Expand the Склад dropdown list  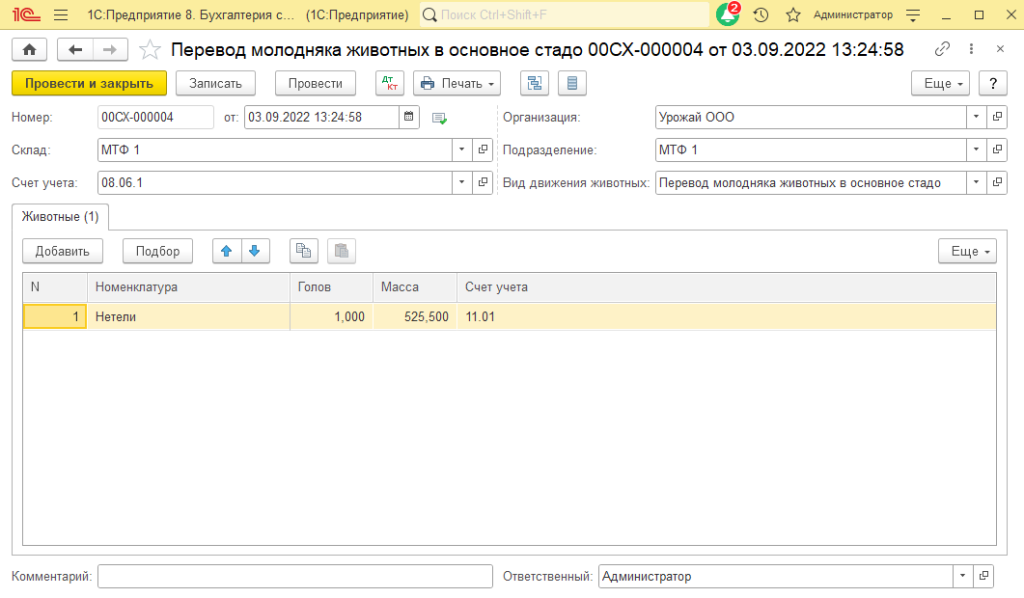(461, 150)
